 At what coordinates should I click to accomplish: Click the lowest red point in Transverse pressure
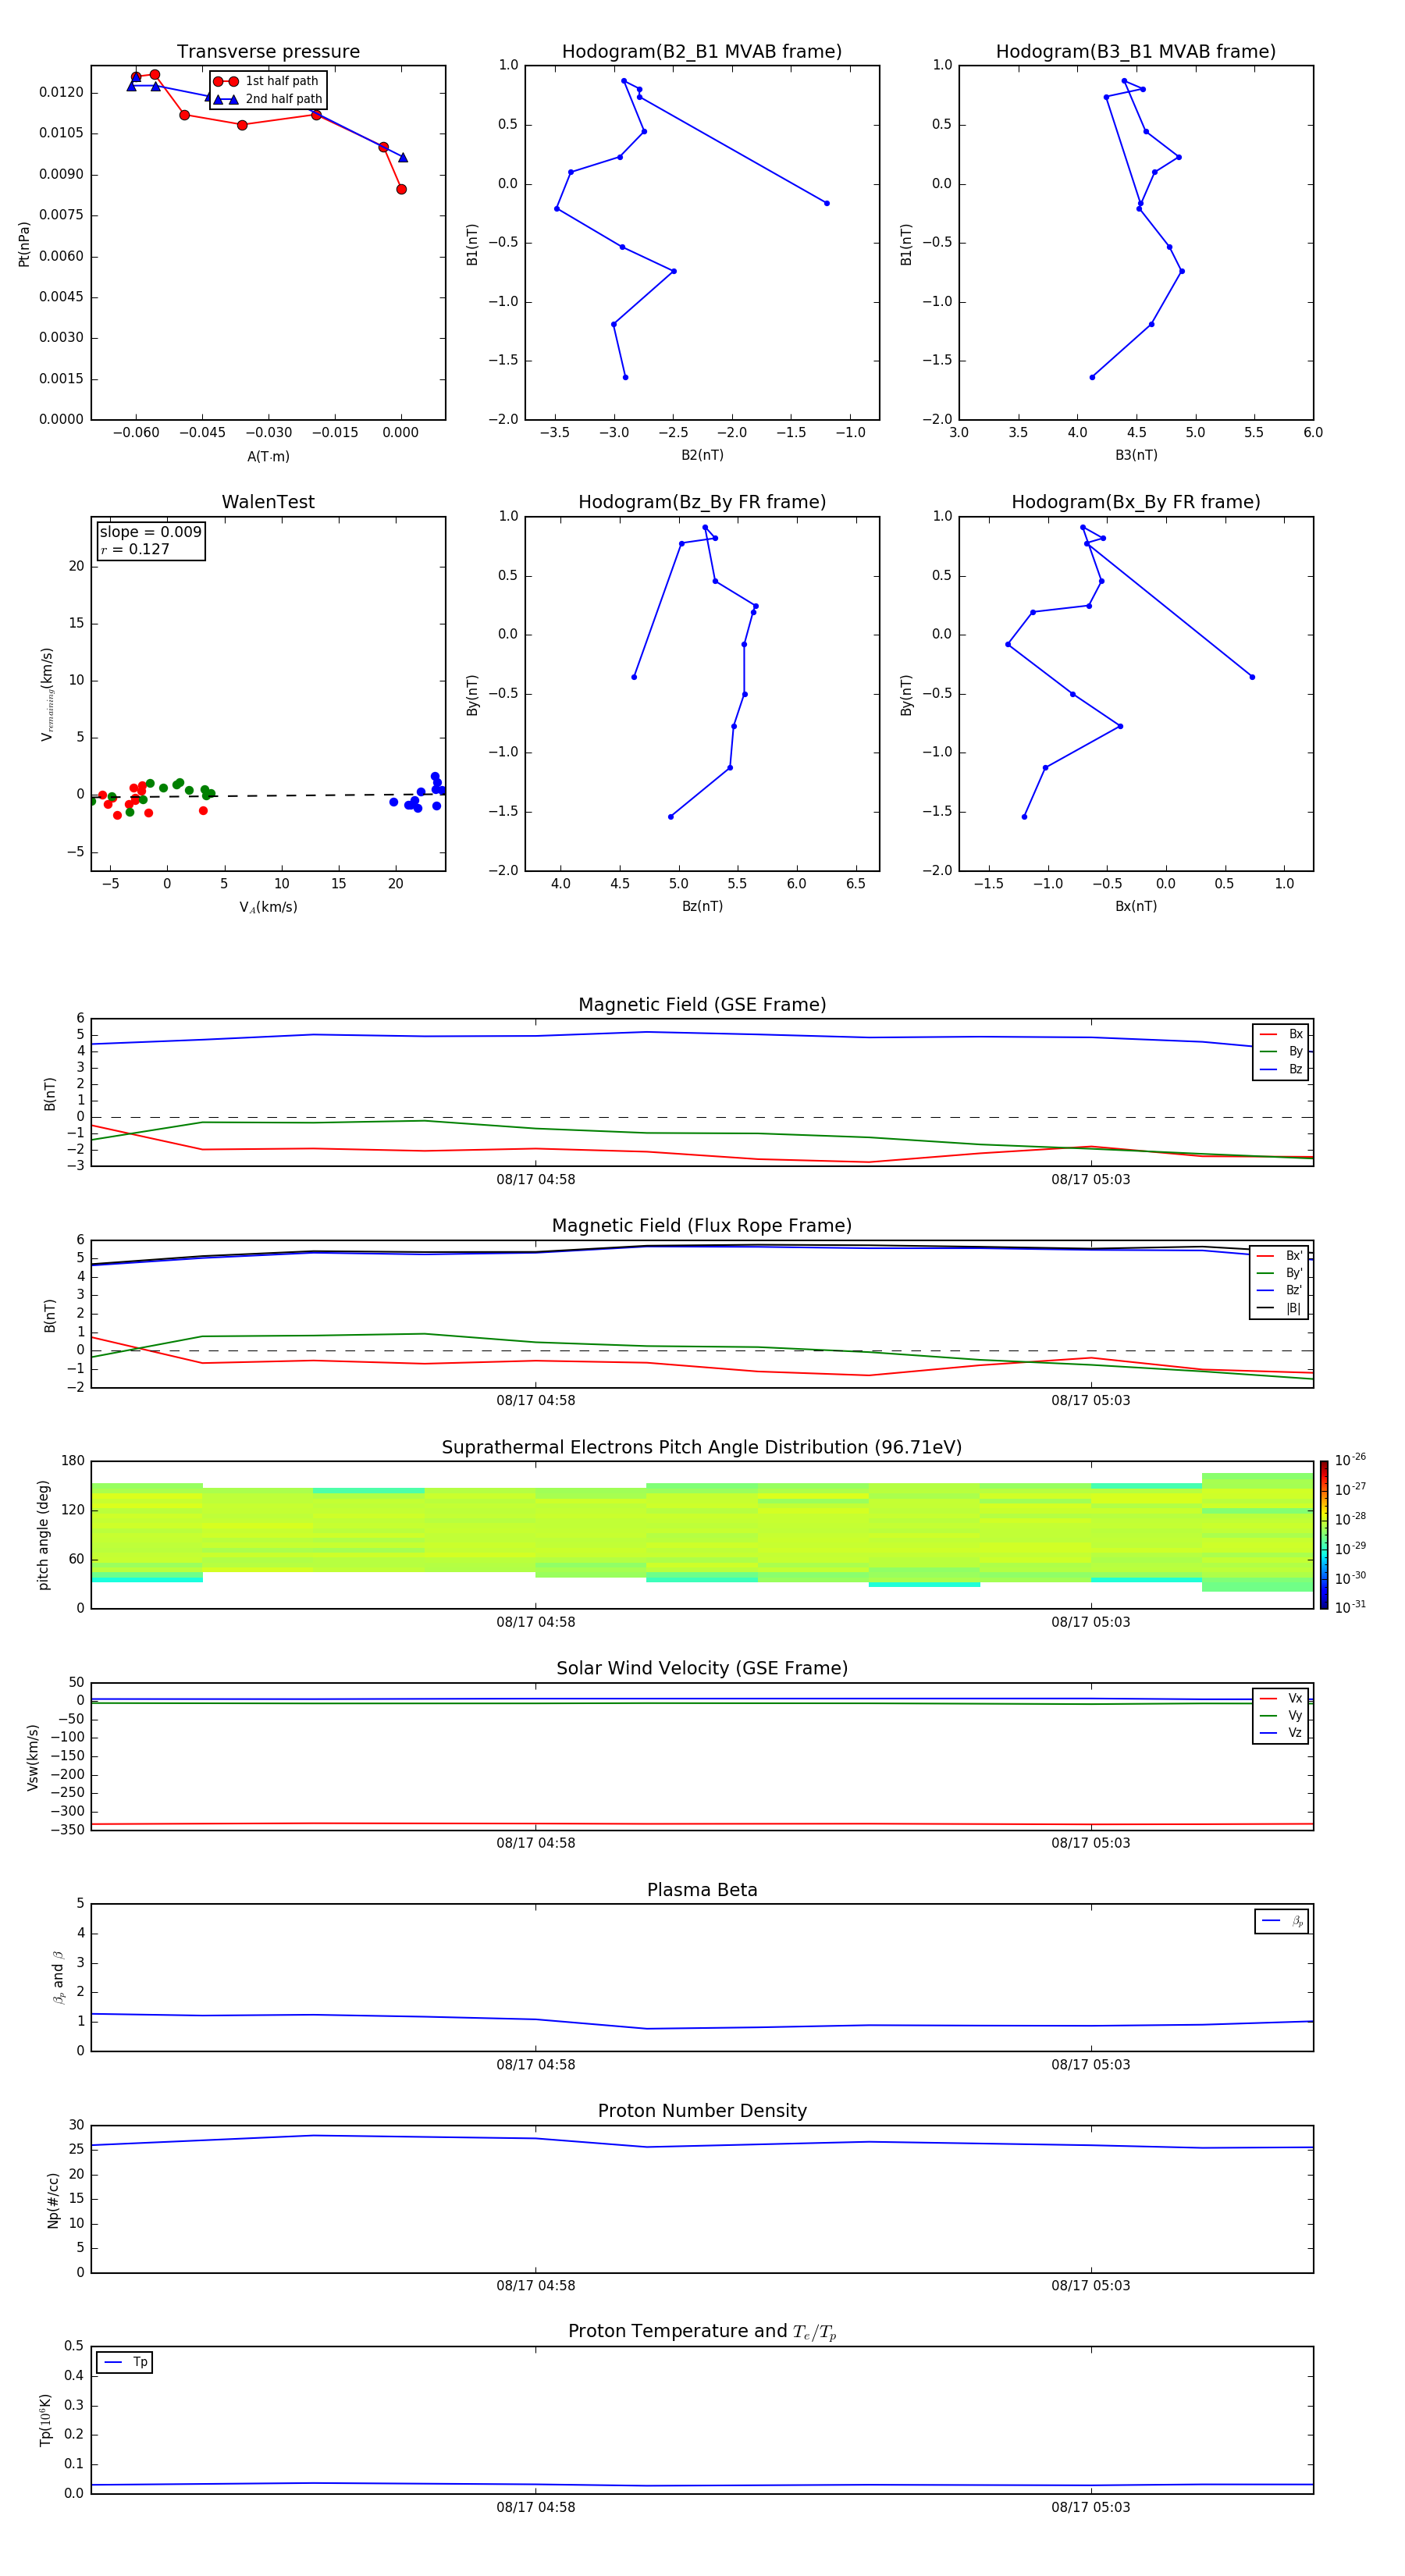pyautogui.click(x=401, y=189)
